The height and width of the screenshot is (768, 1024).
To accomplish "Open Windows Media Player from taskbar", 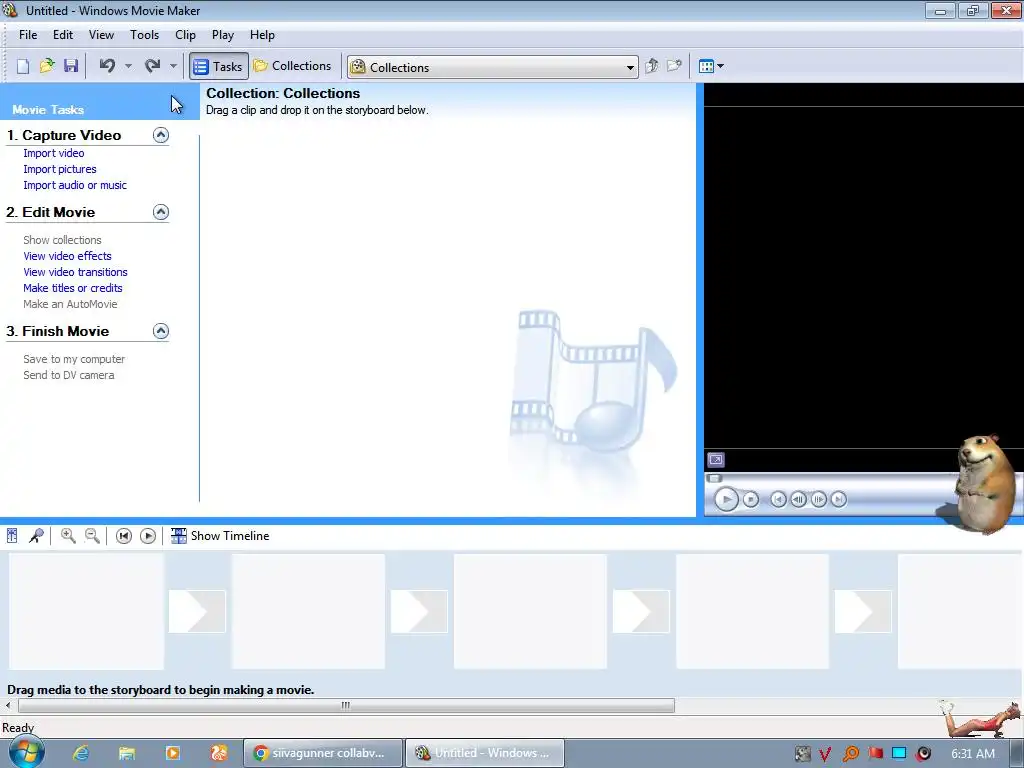I will pyautogui.click(x=172, y=753).
